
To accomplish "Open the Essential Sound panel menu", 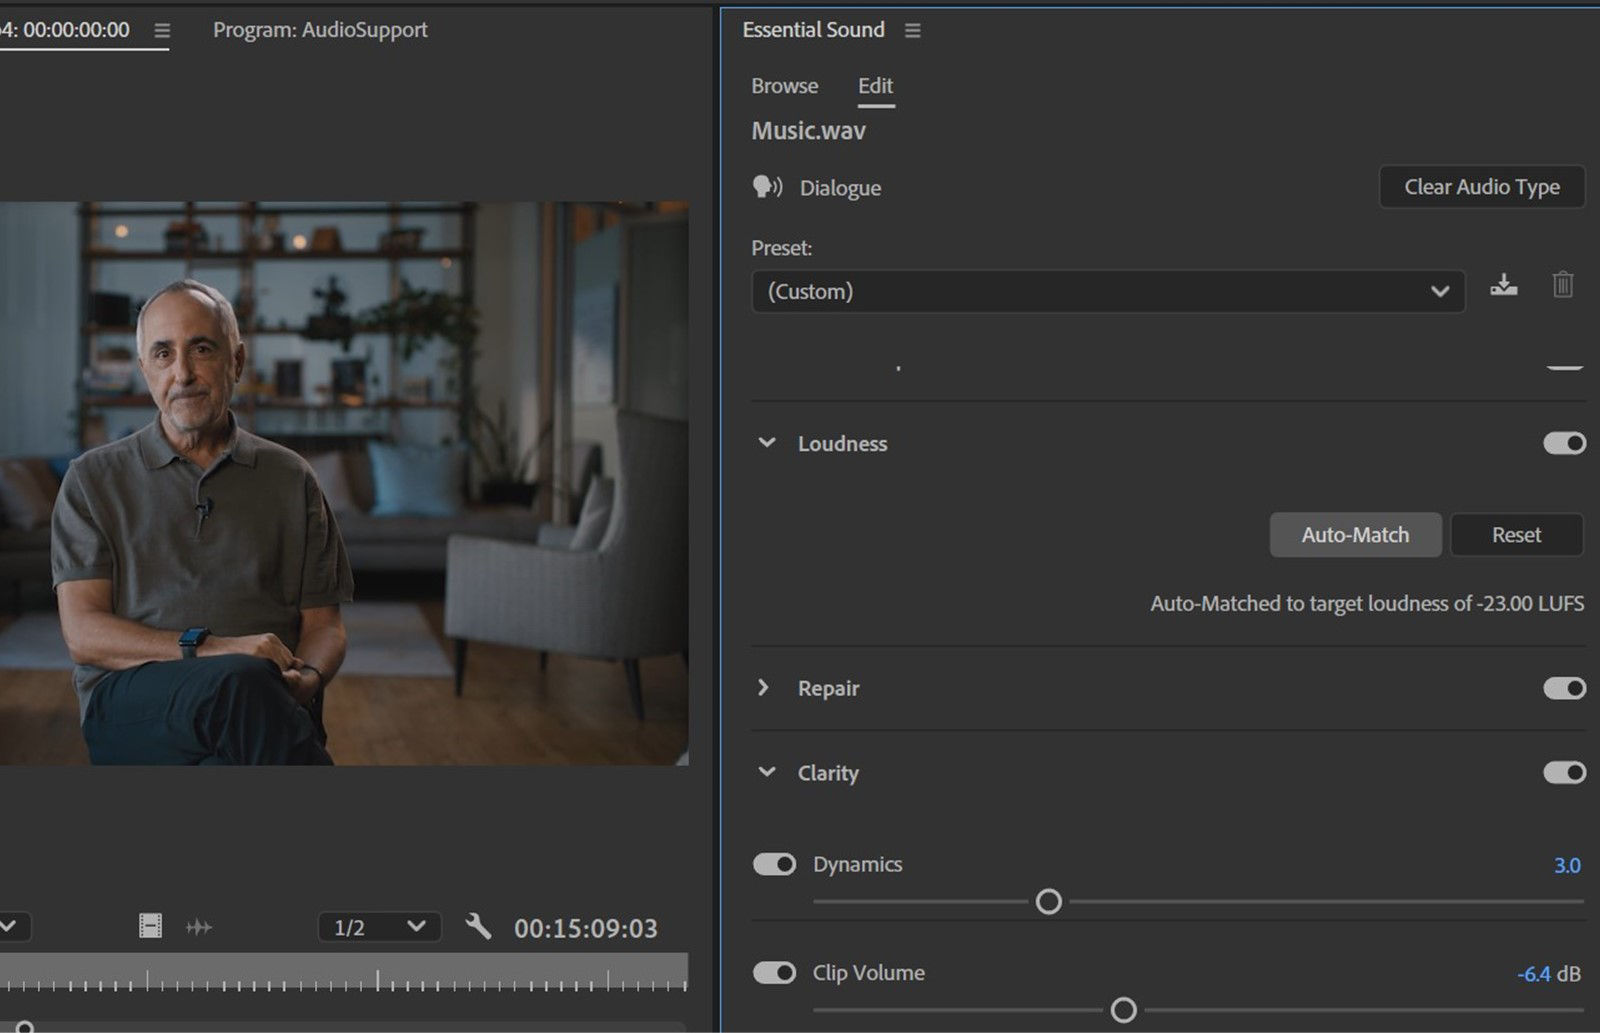I will tap(911, 30).
